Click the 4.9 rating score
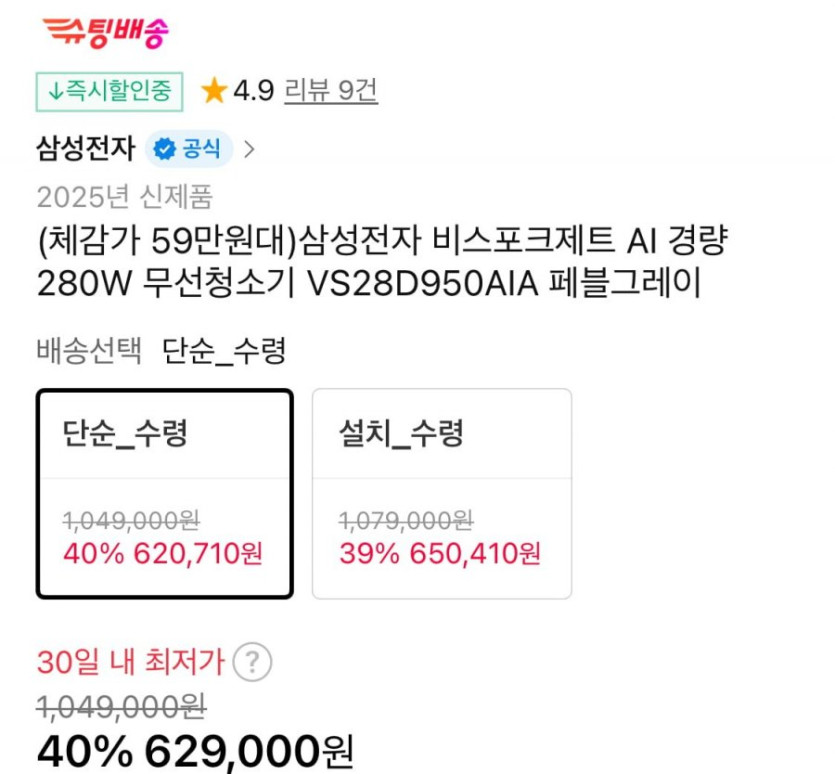The image size is (835, 774). pos(253,92)
